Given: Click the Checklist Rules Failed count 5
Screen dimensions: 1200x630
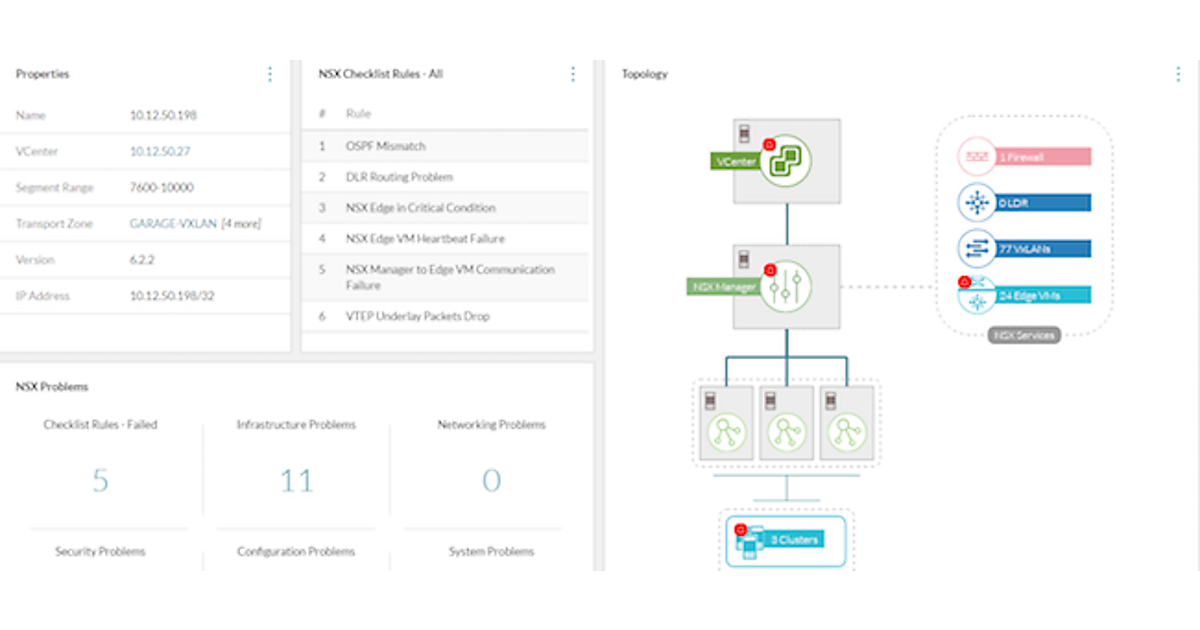Looking at the screenshot, I should pyautogui.click(x=100, y=481).
